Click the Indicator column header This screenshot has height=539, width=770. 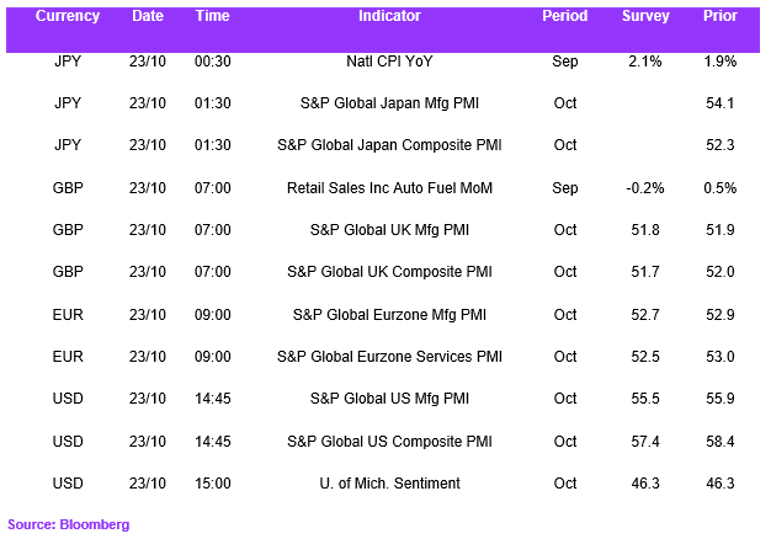389,16
